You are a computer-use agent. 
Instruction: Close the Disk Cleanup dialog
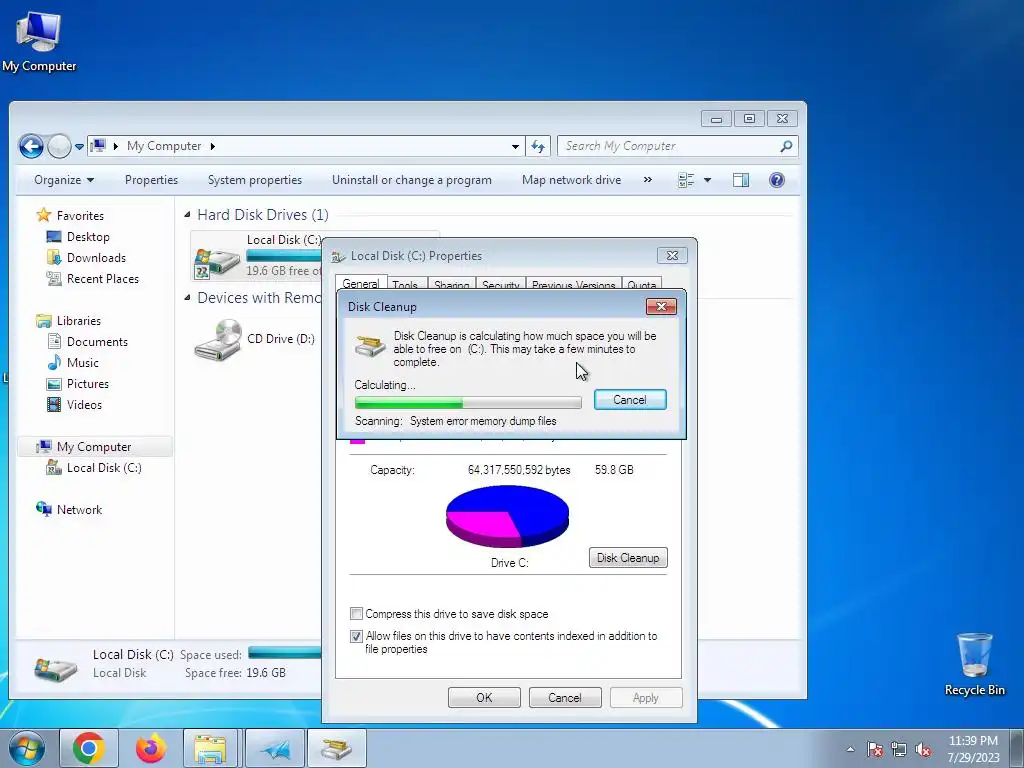(x=661, y=306)
